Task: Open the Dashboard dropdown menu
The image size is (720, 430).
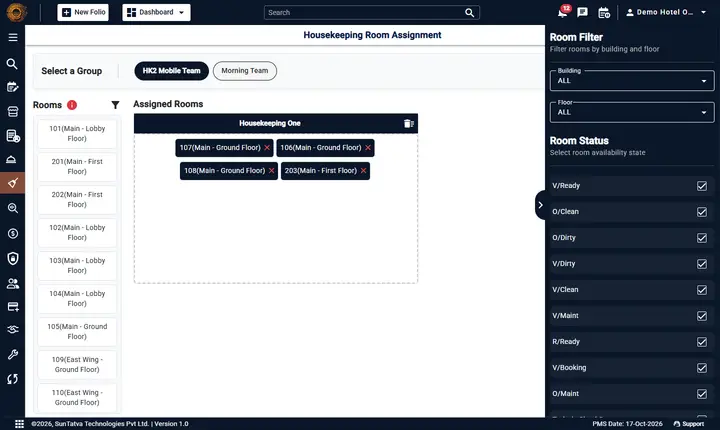Action: [x=156, y=12]
